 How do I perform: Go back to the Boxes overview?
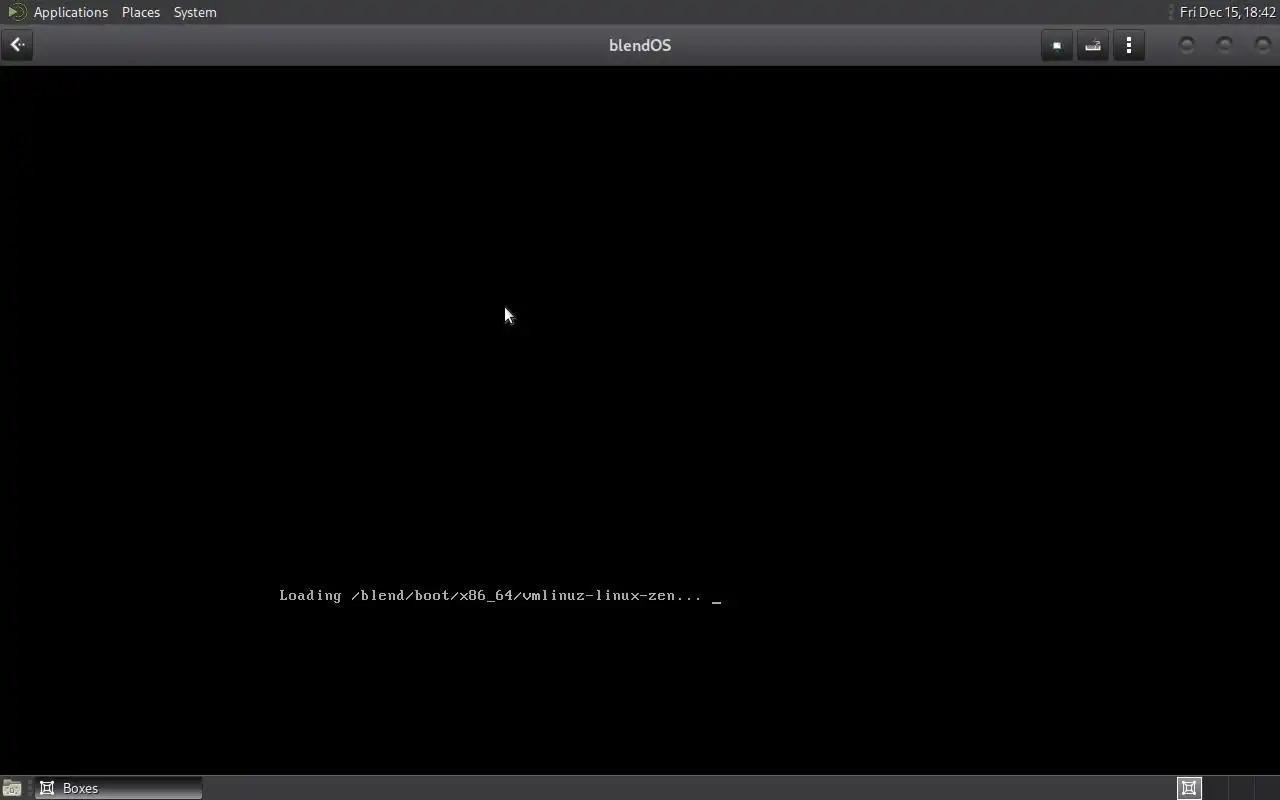(x=17, y=45)
